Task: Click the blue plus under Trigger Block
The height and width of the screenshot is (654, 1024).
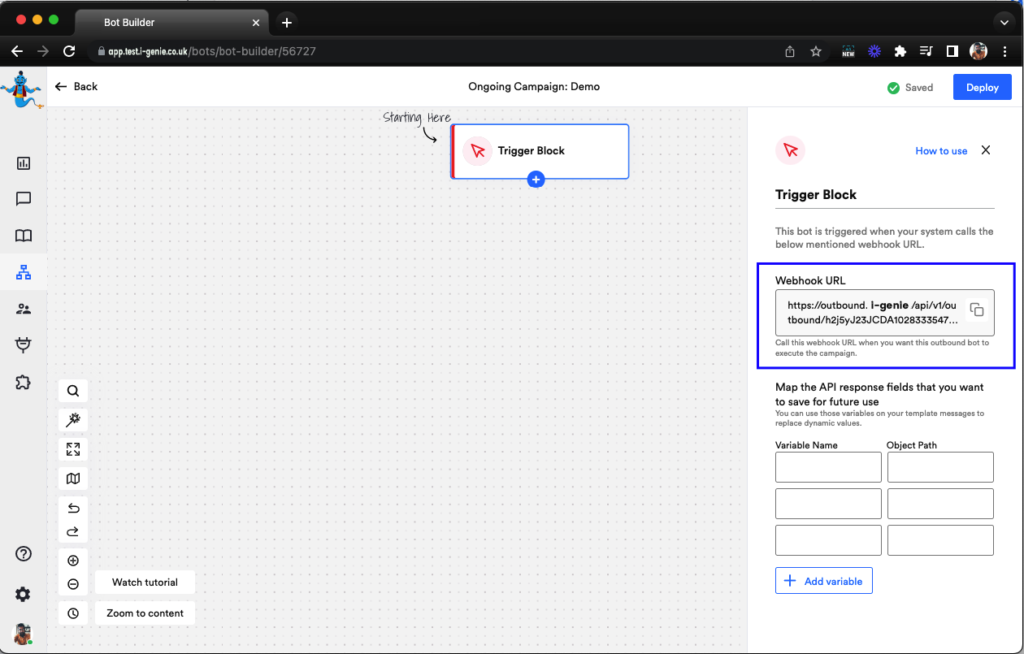Action: coord(536,180)
